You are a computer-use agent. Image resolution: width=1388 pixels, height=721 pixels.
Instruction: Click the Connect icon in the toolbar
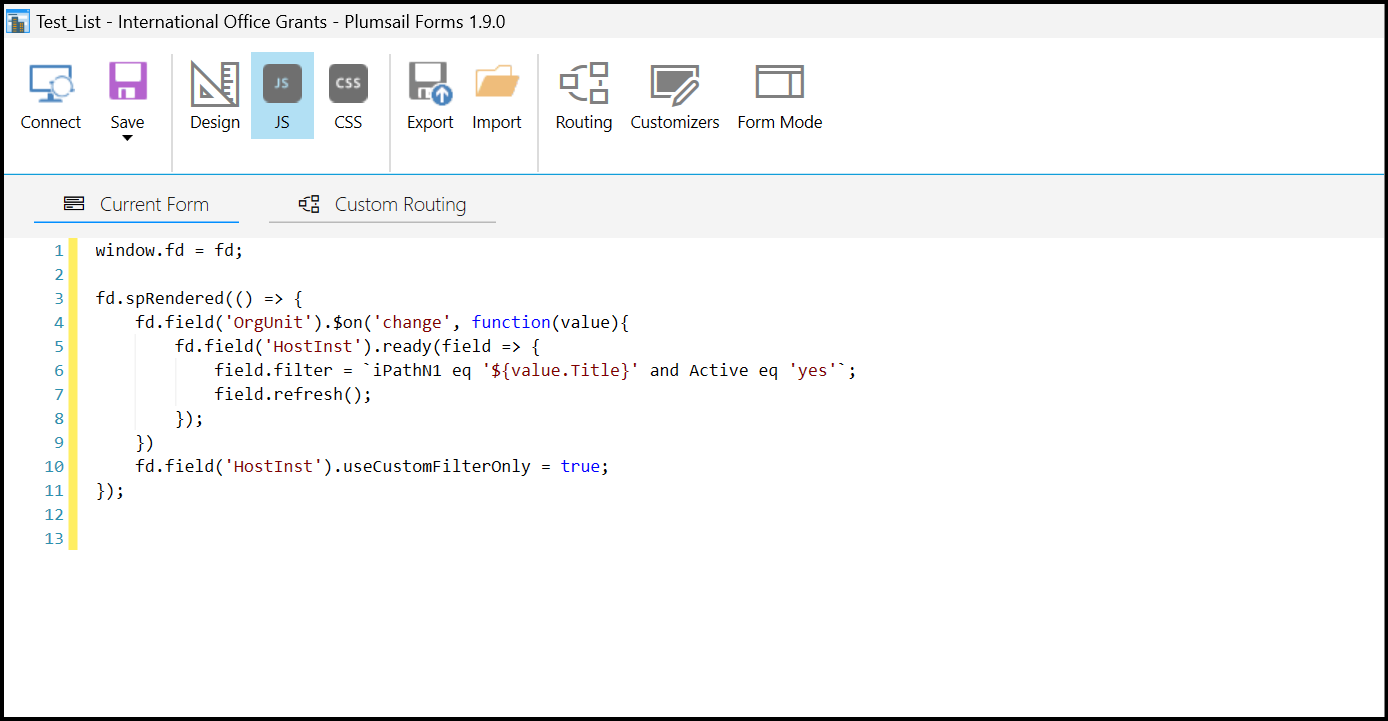pyautogui.click(x=51, y=84)
